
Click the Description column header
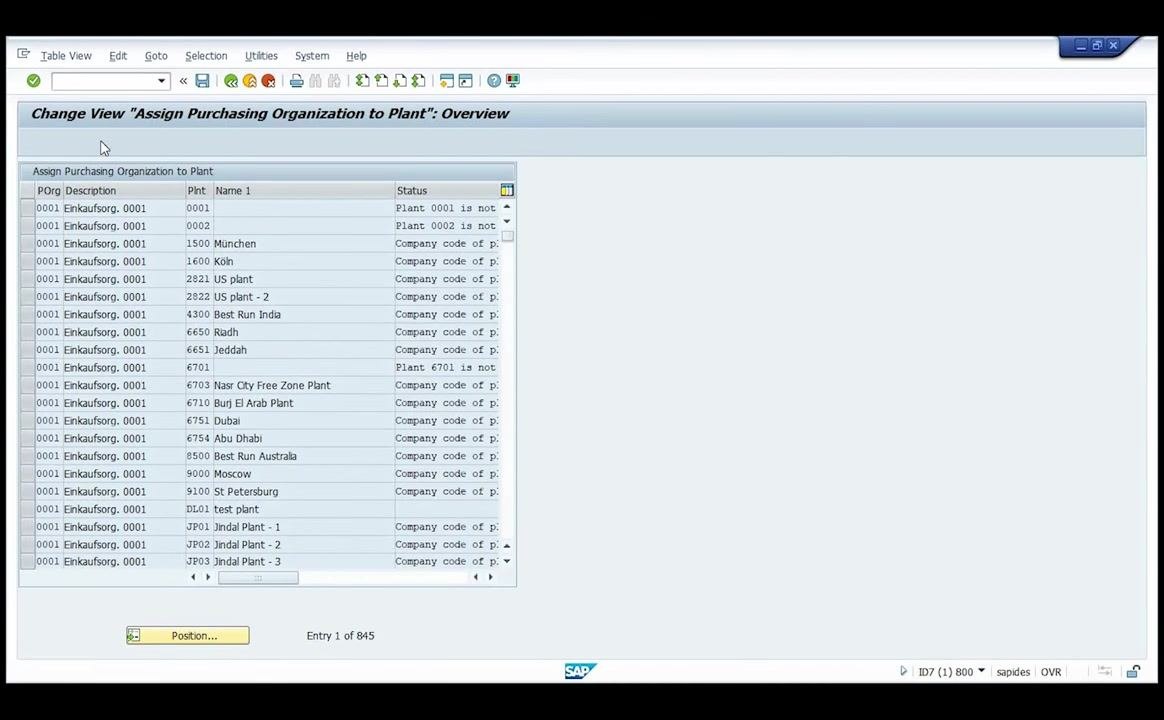click(x=124, y=191)
